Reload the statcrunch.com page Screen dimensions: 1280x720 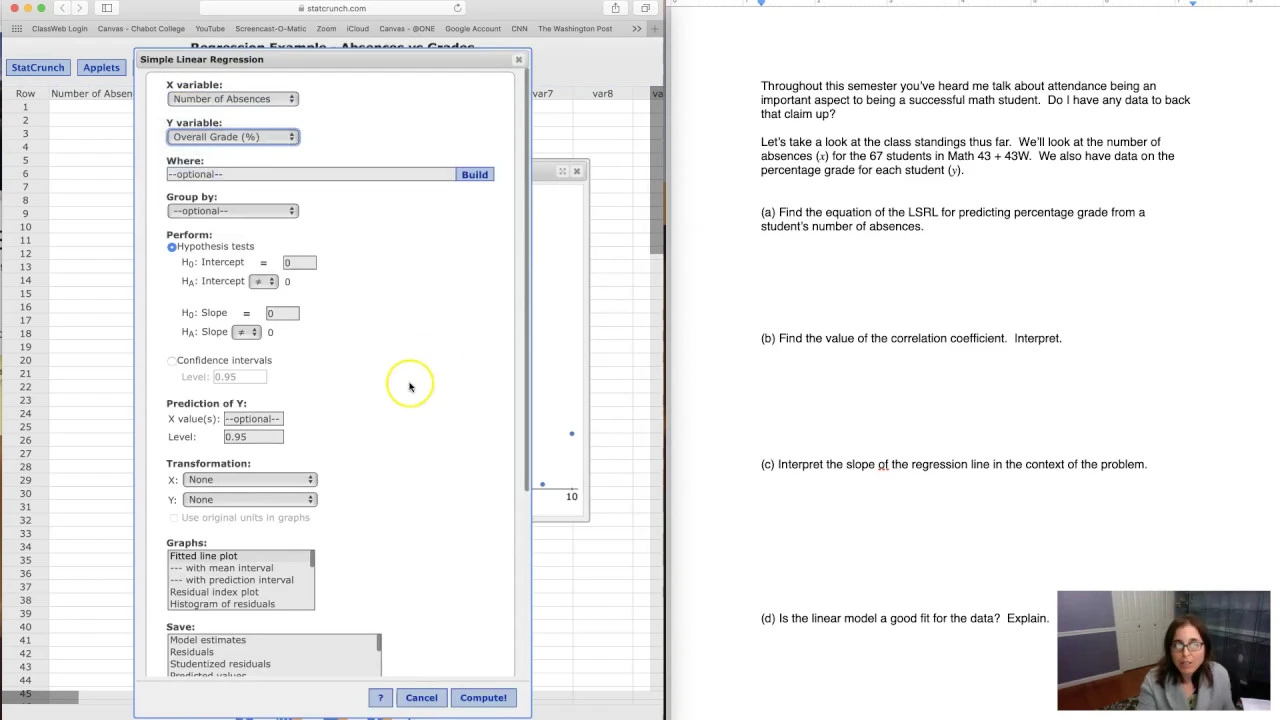tap(457, 8)
